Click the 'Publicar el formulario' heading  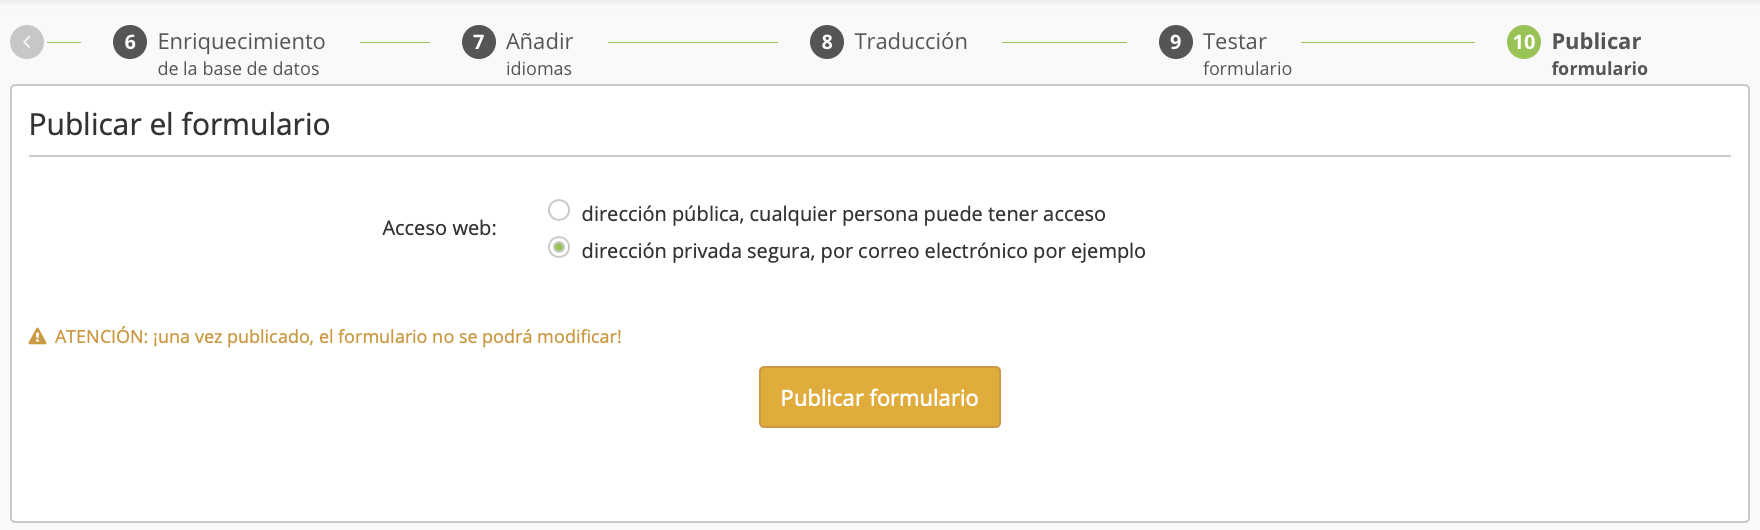(x=180, y=125)
